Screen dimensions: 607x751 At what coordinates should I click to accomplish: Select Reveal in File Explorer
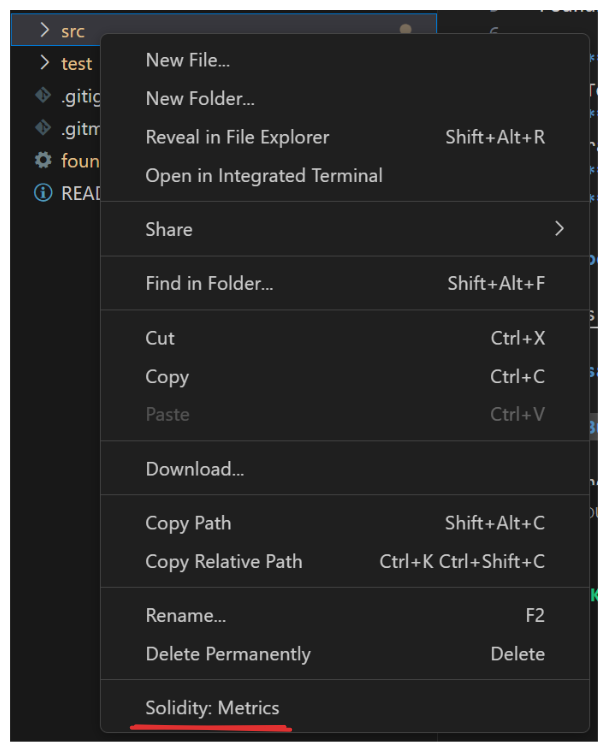[x=237, y=137]
